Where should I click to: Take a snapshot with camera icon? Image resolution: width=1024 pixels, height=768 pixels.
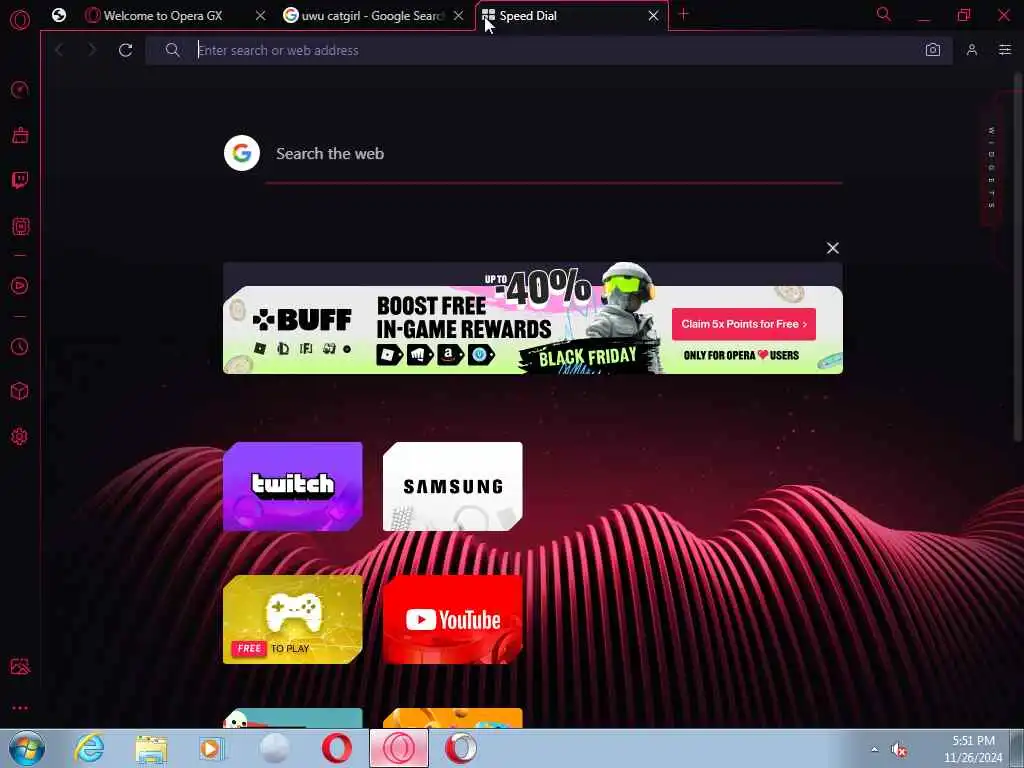coord(933,50)
